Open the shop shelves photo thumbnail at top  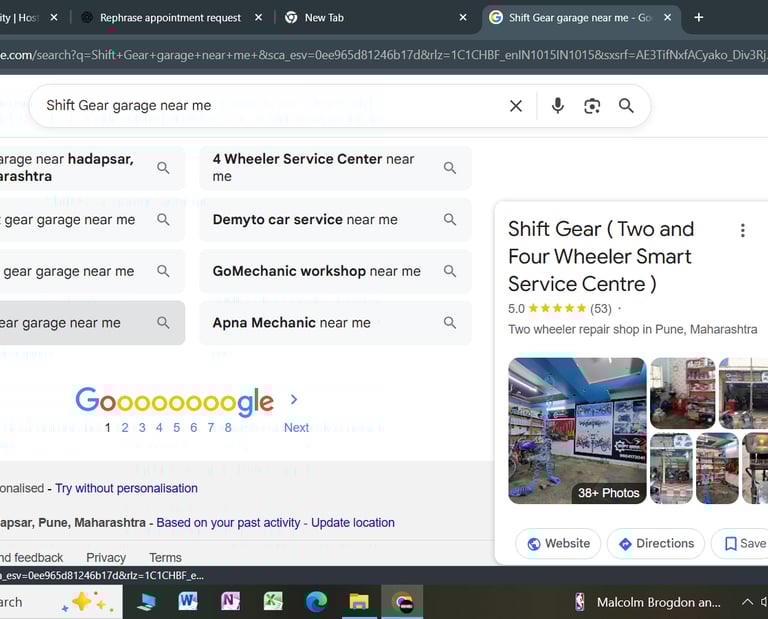point(683,393)
